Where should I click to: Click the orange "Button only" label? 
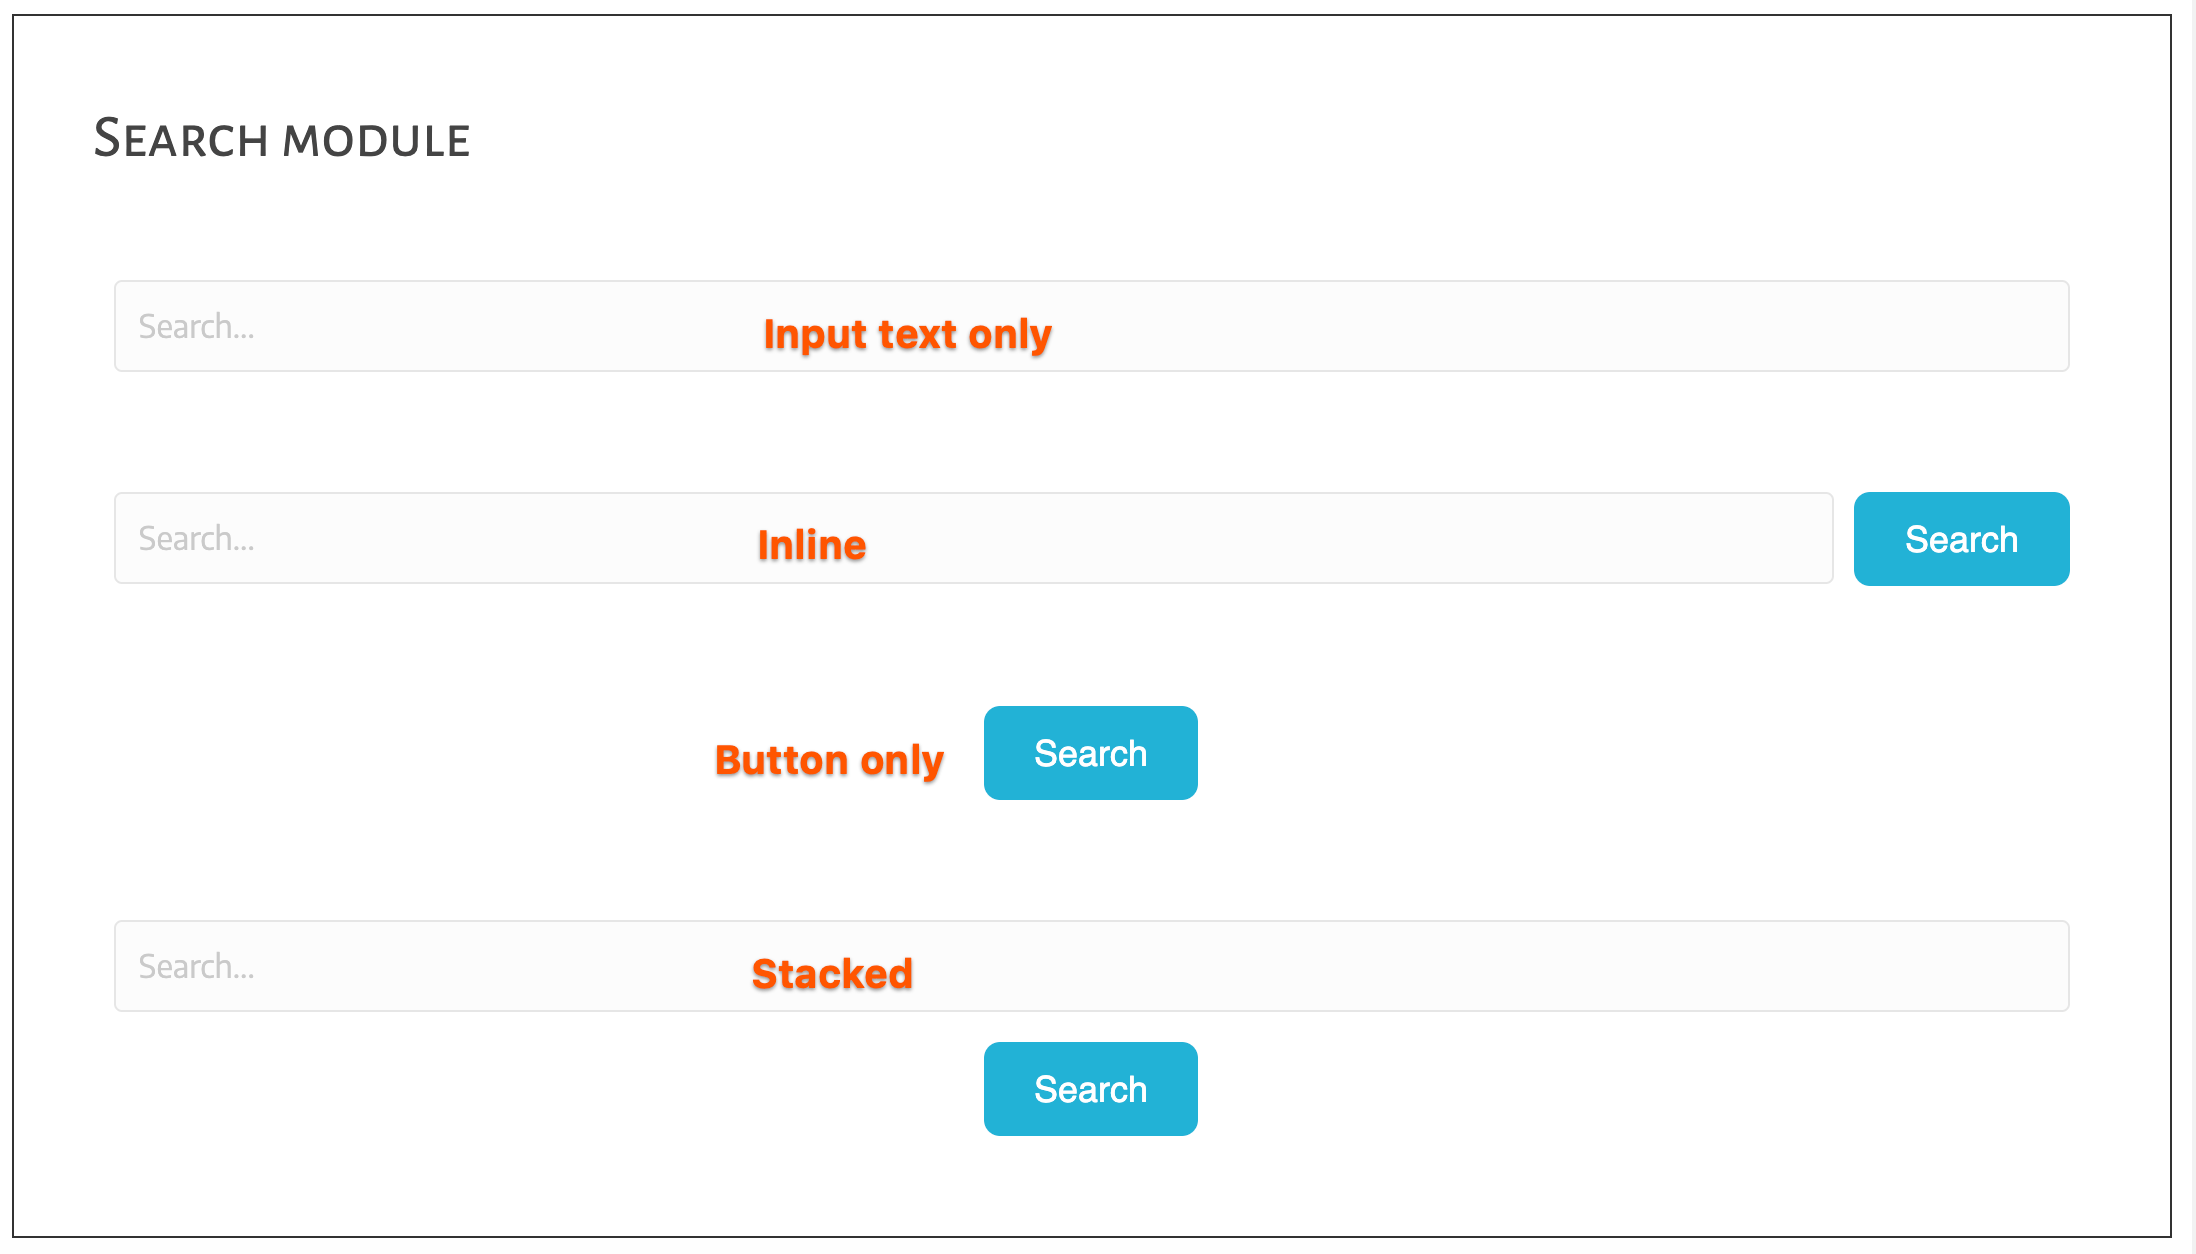[829, 760]
